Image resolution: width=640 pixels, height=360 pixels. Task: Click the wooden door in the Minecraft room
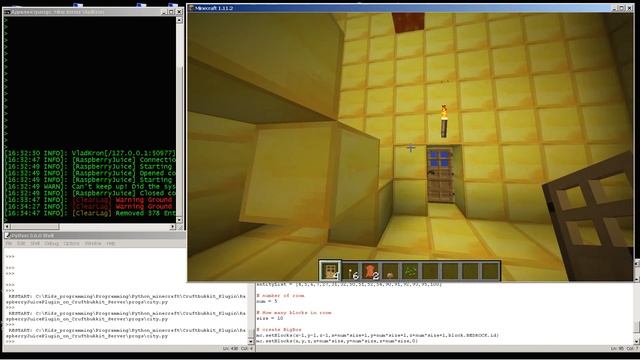coord(440,175)
